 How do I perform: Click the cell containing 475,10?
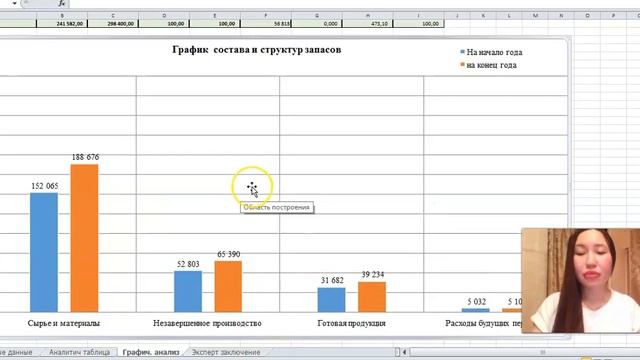(x=368, y=24)
